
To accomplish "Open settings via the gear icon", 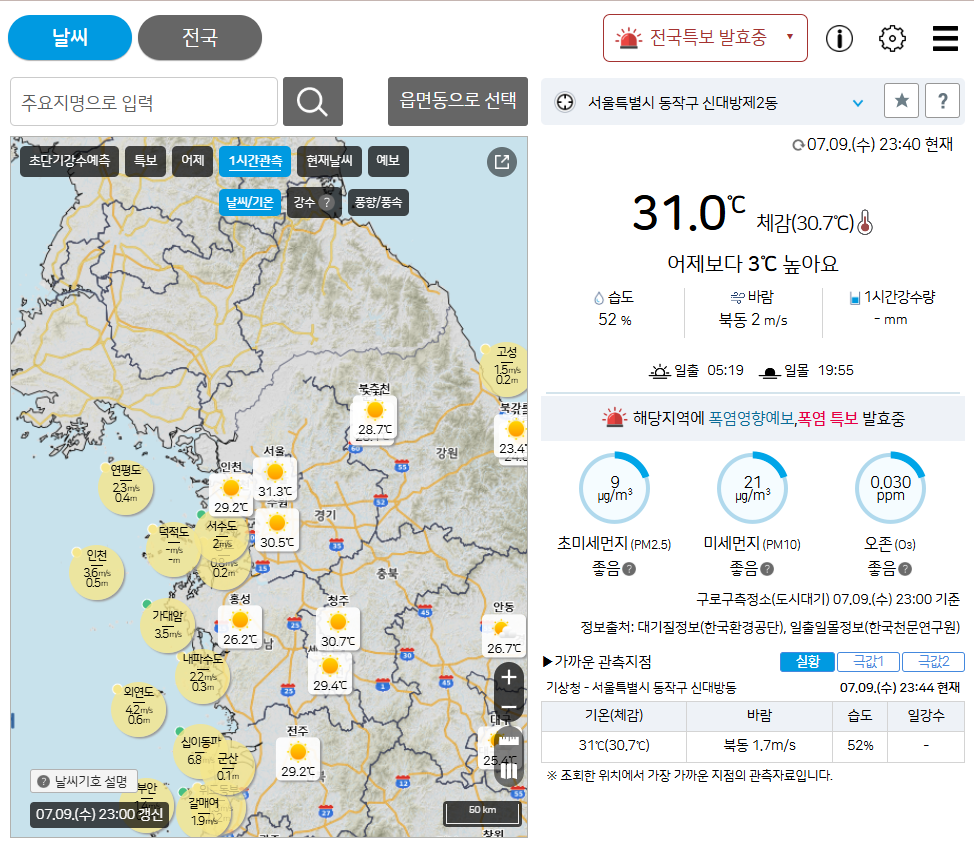I will (891, 39).
